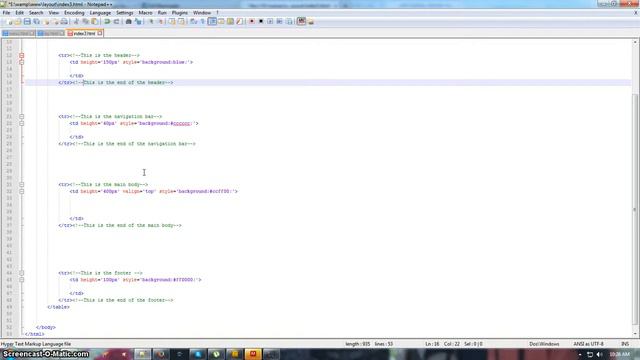640x360 pixels.
Task: Click the Paste clipboard icon
Action: pyautogui.click(x=94, y=22)
